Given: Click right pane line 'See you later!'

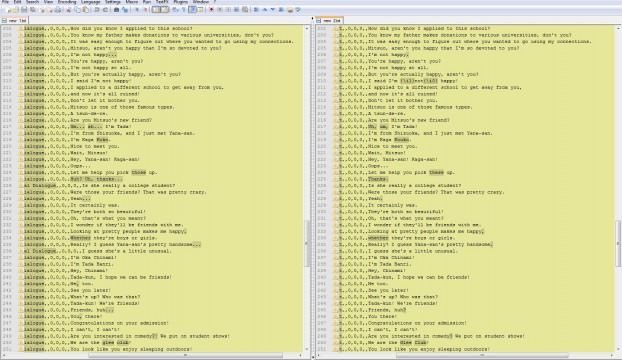Looking at the screenshot, I should pos(388,290).
